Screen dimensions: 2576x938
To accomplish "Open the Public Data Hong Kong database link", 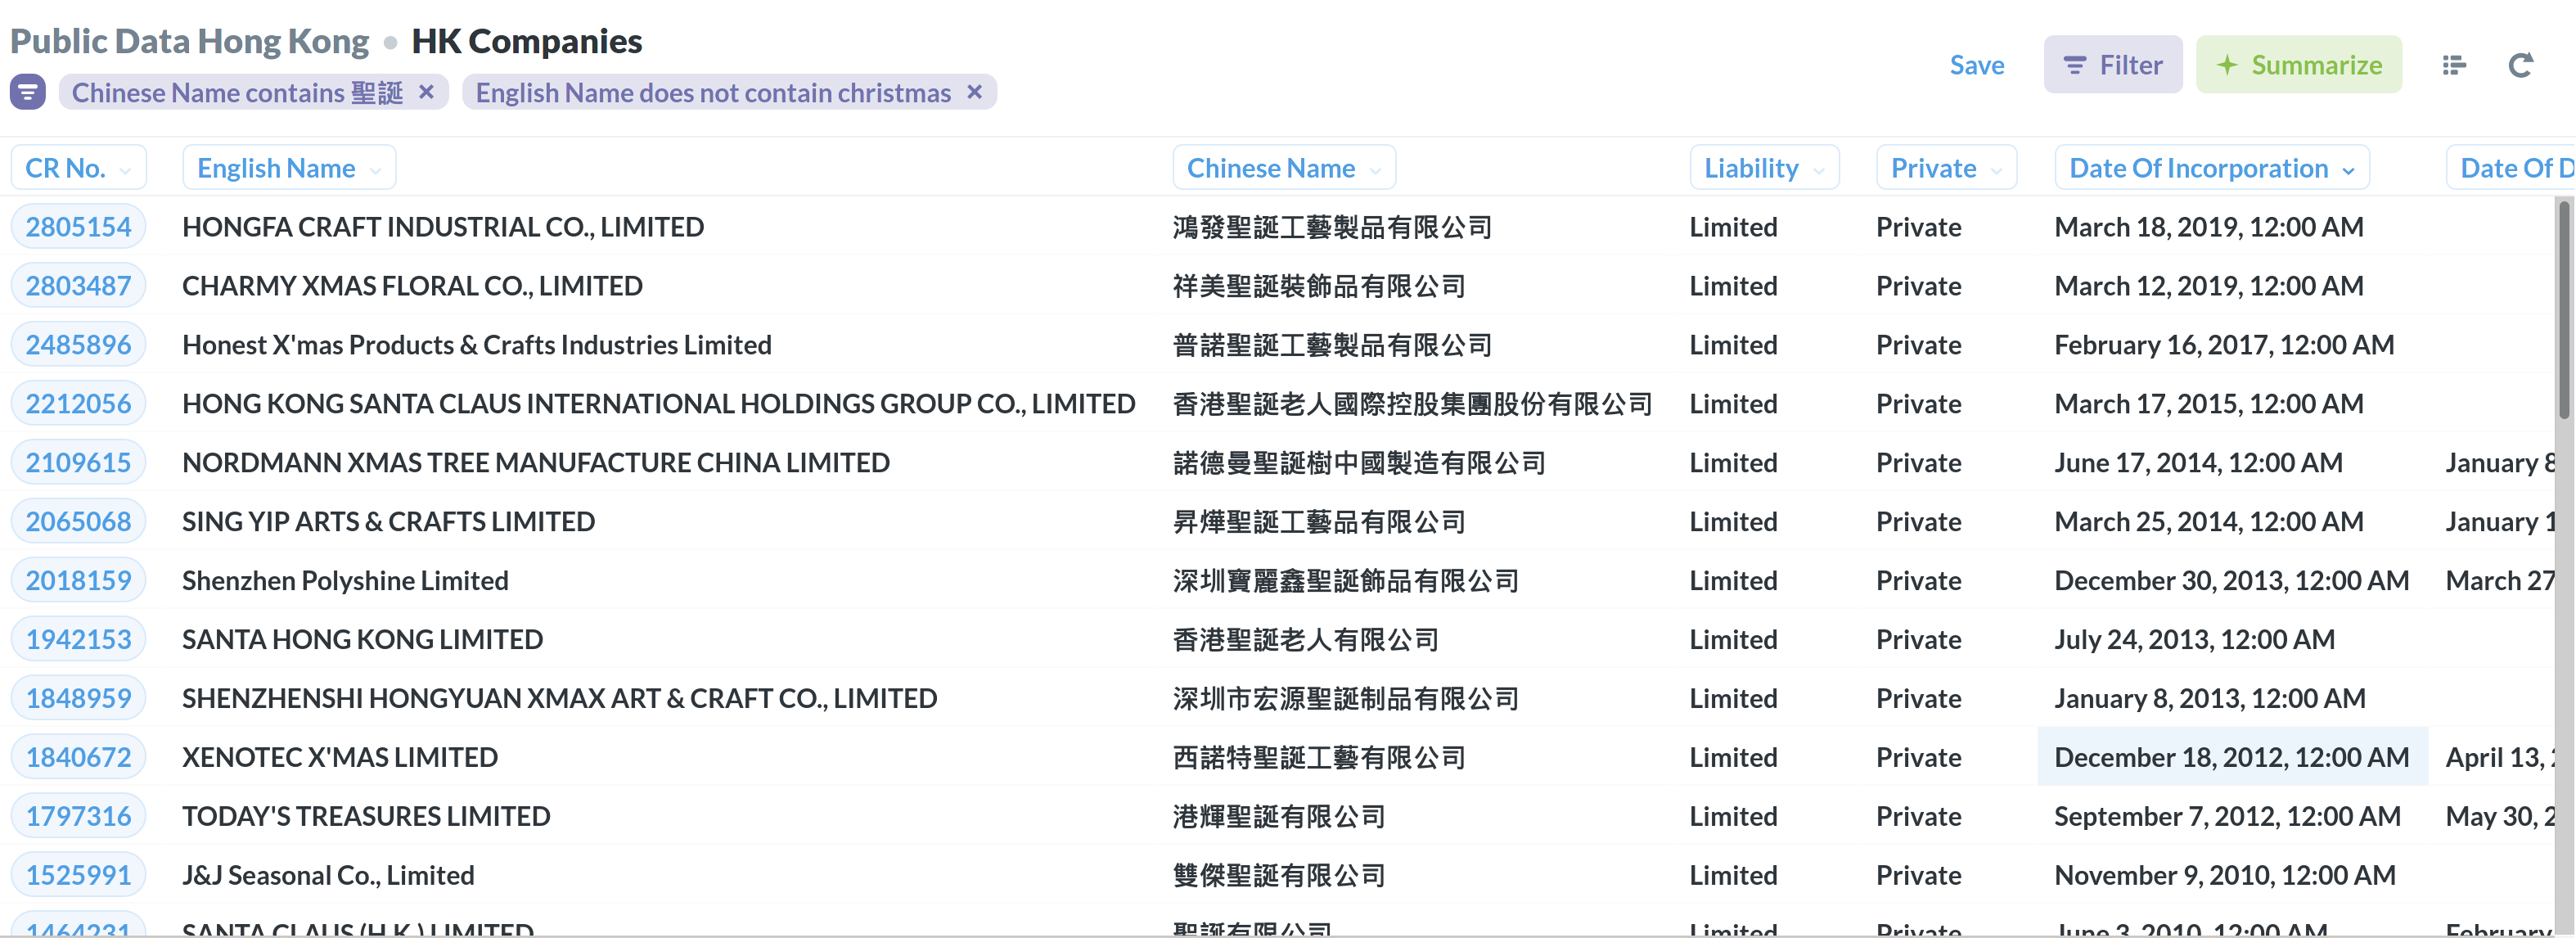I will click(x=189, y=41).
